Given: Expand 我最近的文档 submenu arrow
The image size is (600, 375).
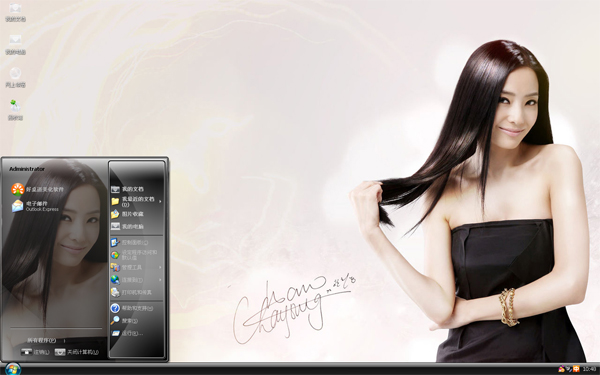Looking at the screenshot, I should coord(160,201).
